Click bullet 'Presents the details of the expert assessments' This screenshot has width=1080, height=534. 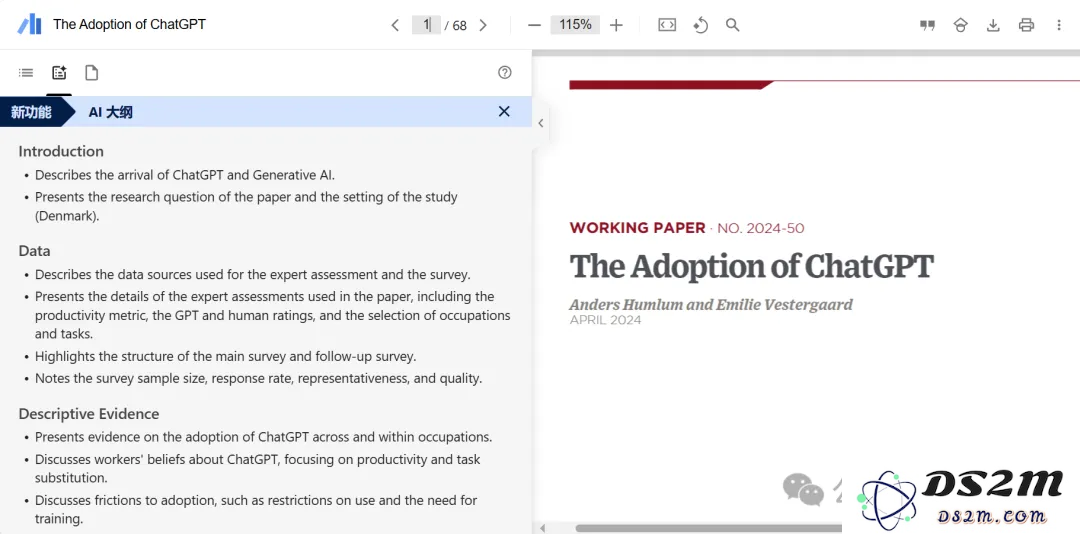tap(273, 315)
